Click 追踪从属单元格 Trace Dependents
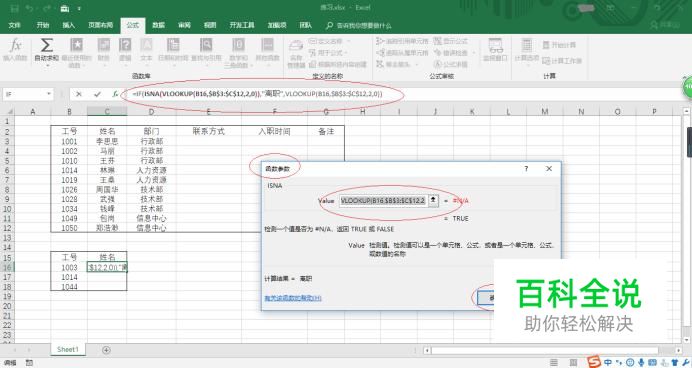The width and height of the screenshot is (692, 368). [402, 53]
